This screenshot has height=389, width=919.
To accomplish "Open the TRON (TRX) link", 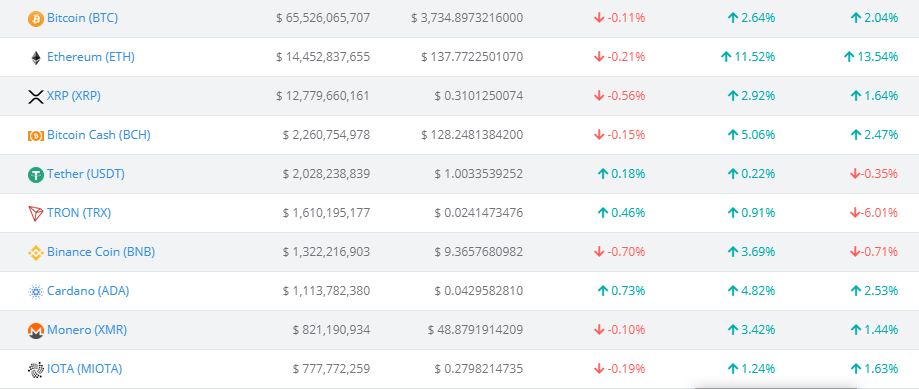I will tap(79, 213).
